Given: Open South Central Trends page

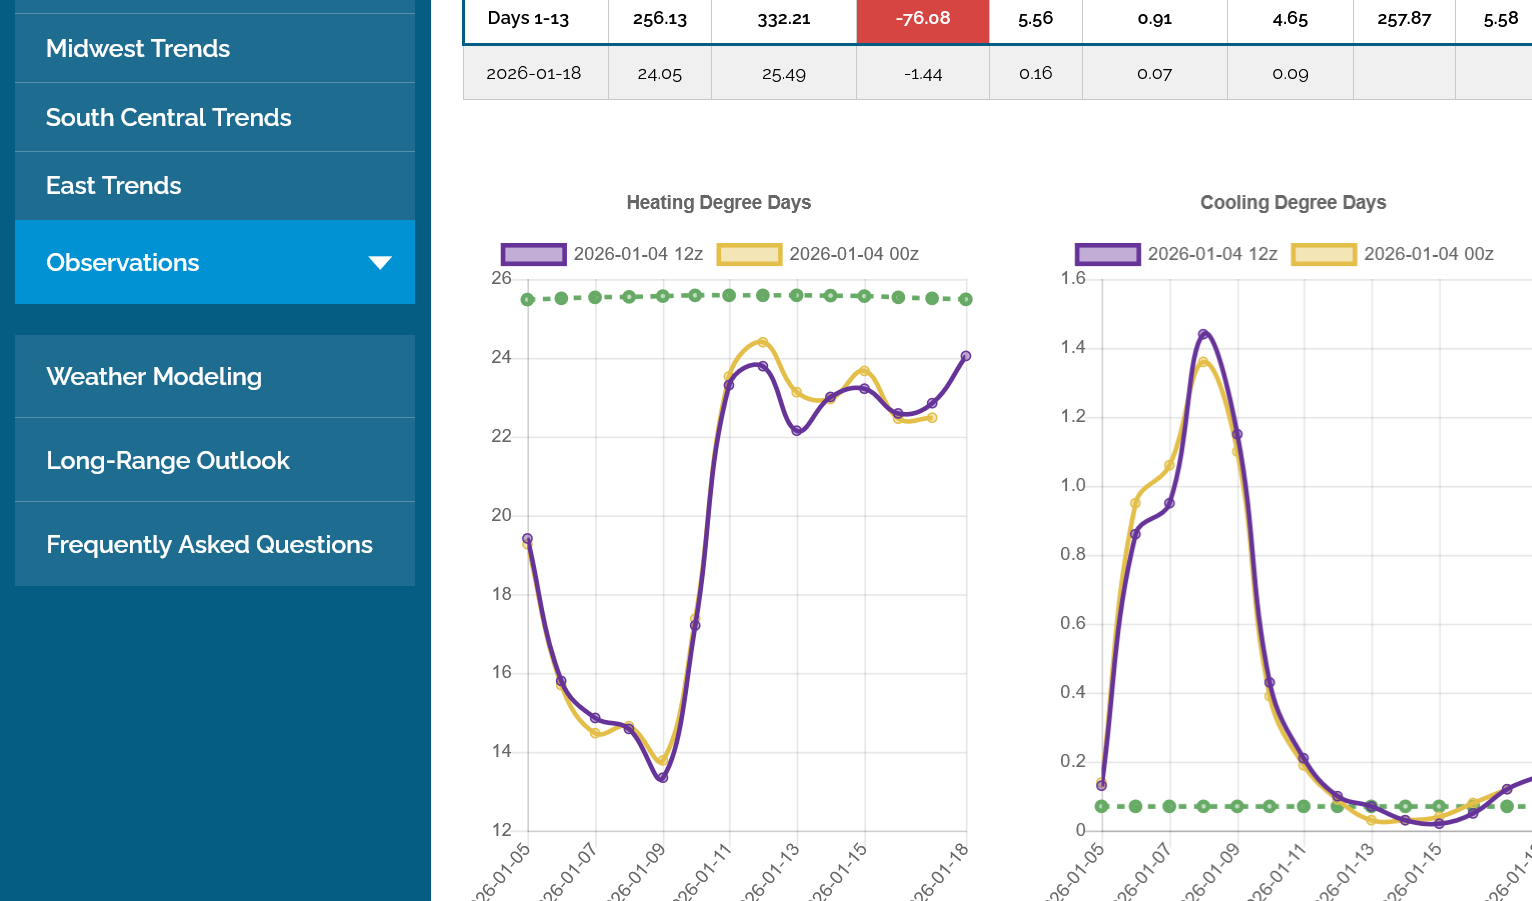Looking at the screenshot, I should tap(168, 117).
